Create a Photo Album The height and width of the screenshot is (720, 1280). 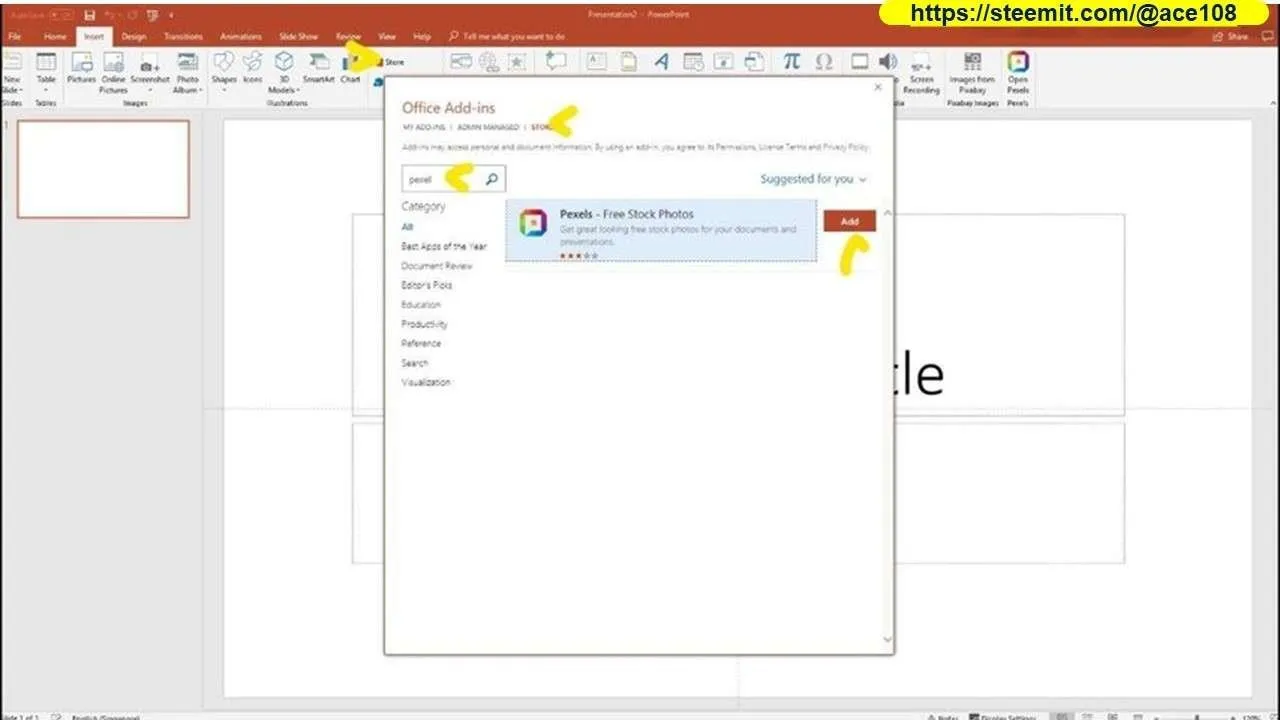coord(187,72)
